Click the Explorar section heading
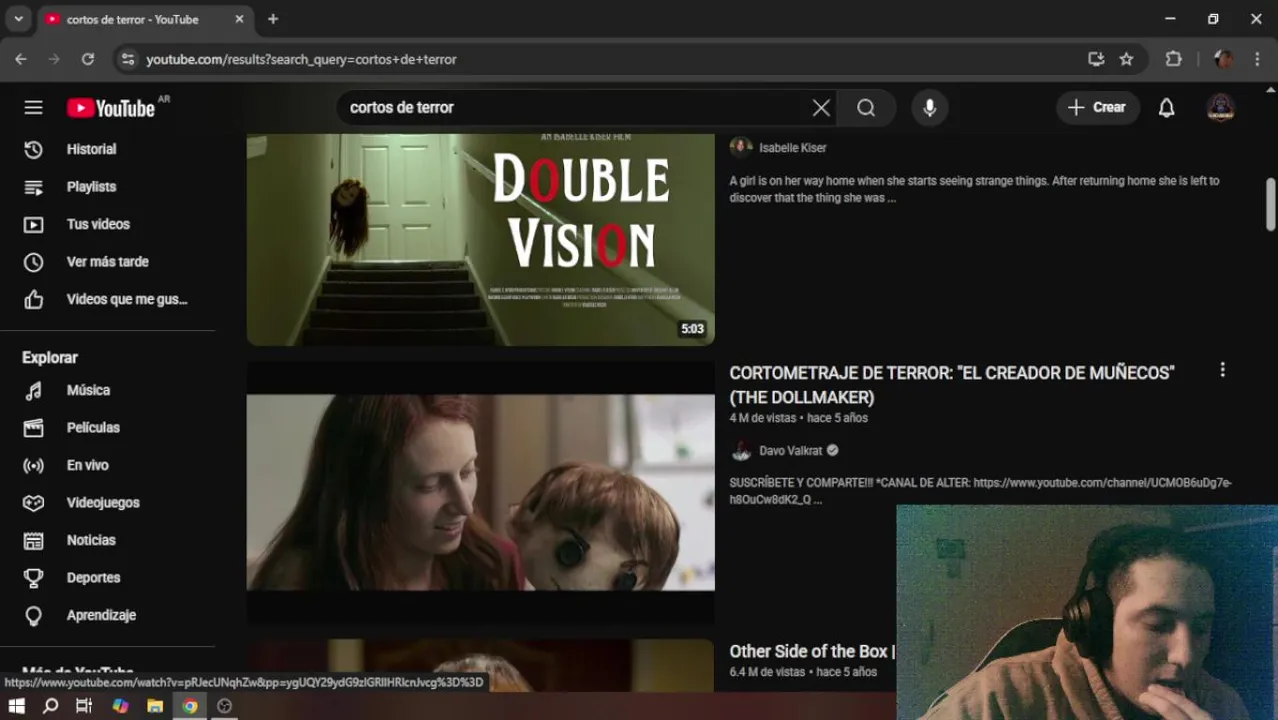 [x=50, y=357]
